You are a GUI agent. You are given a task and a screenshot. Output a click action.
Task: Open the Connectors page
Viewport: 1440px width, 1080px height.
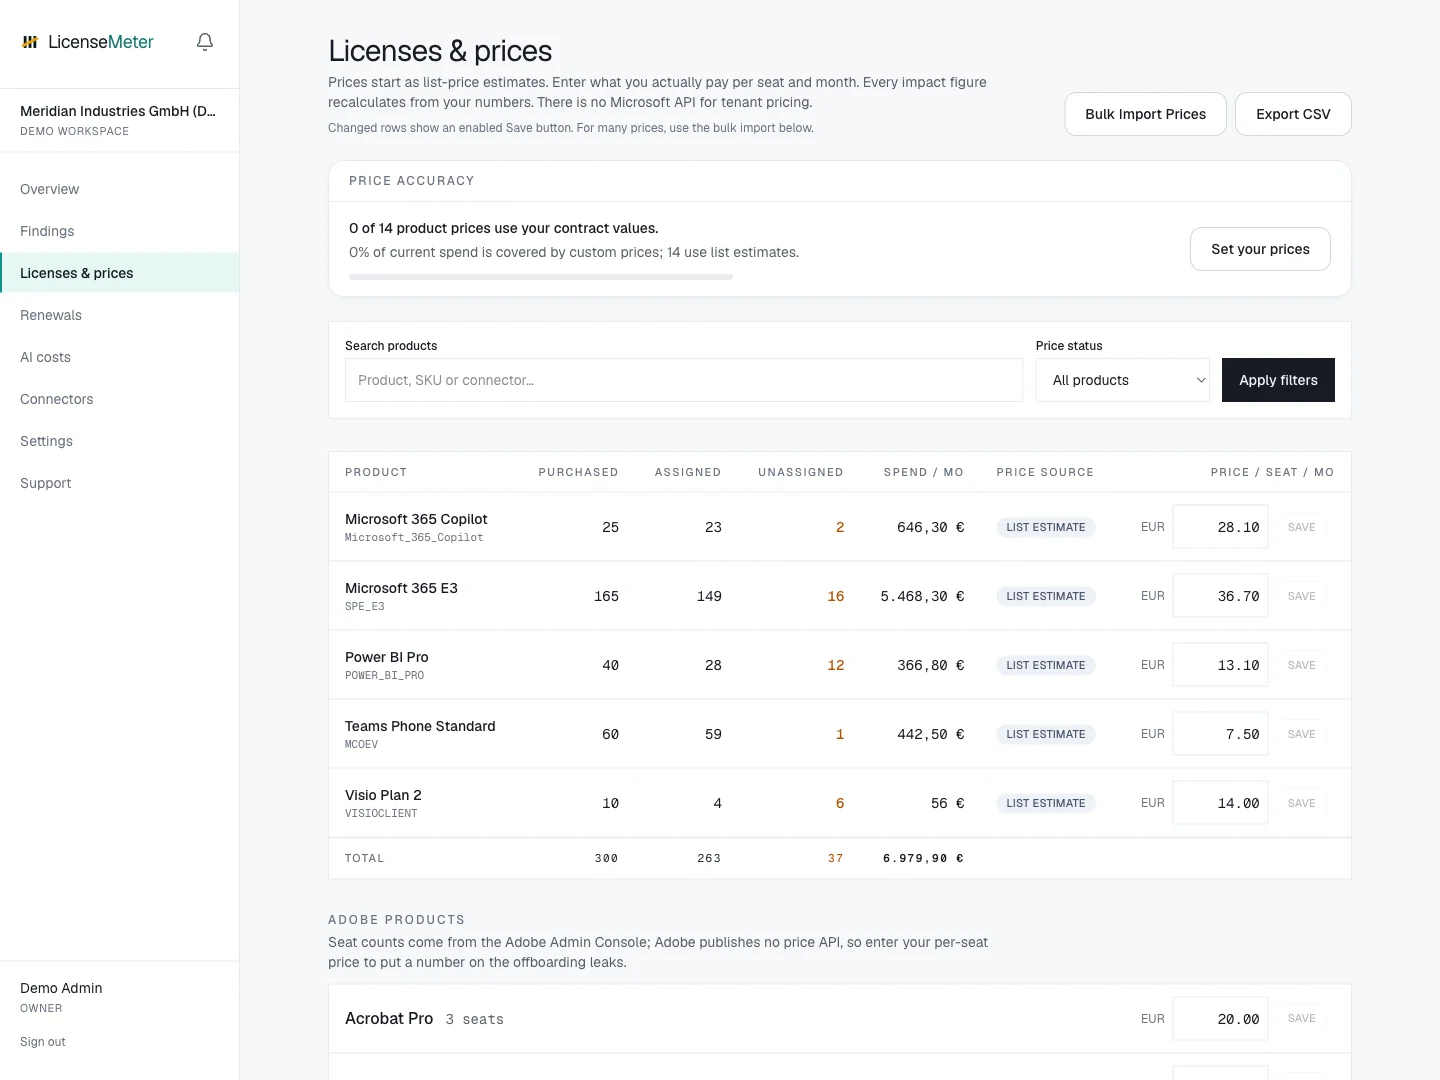tap(120, 399)
